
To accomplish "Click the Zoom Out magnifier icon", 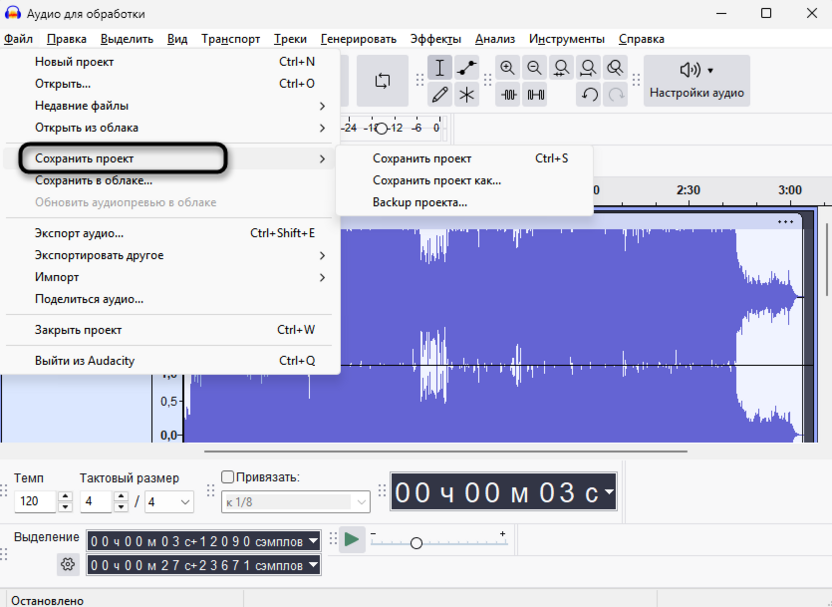I will pyautogui.click(x=534, y=68).
